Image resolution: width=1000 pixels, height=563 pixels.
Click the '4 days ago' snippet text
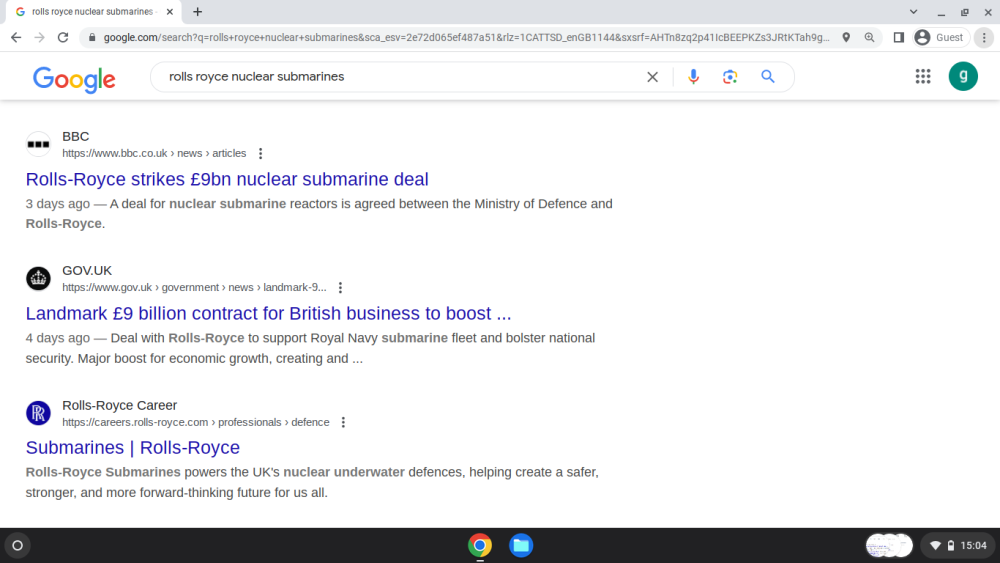click(57, 338)
